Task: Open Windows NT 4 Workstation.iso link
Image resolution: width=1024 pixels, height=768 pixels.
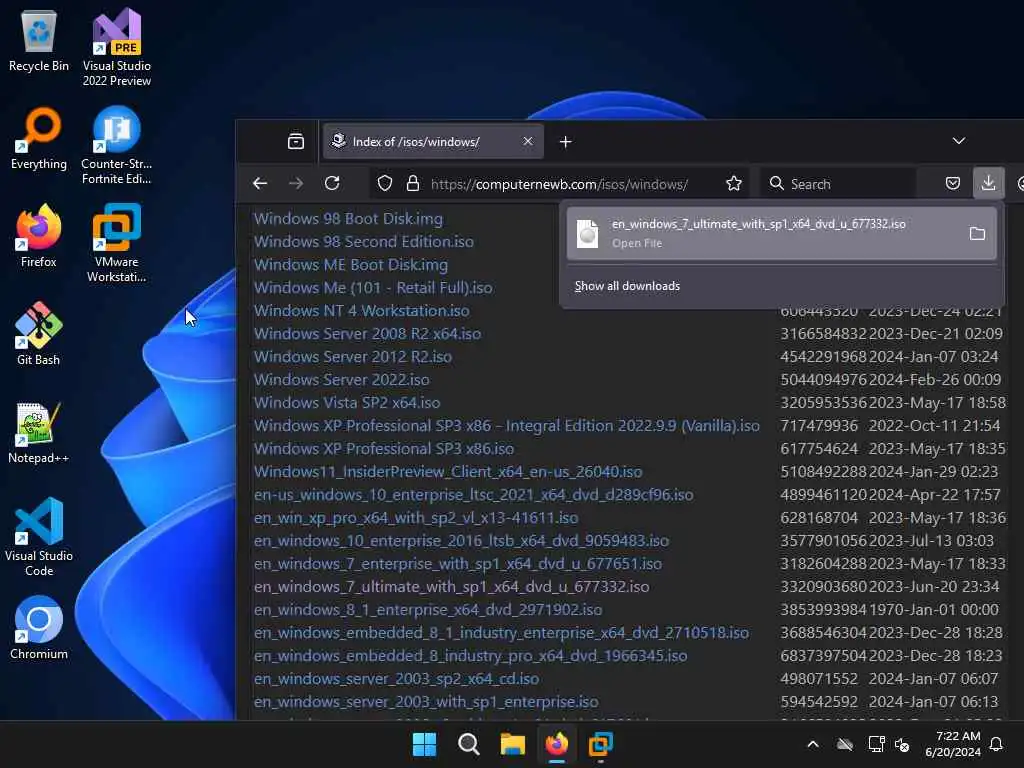Action: point(361,310)
